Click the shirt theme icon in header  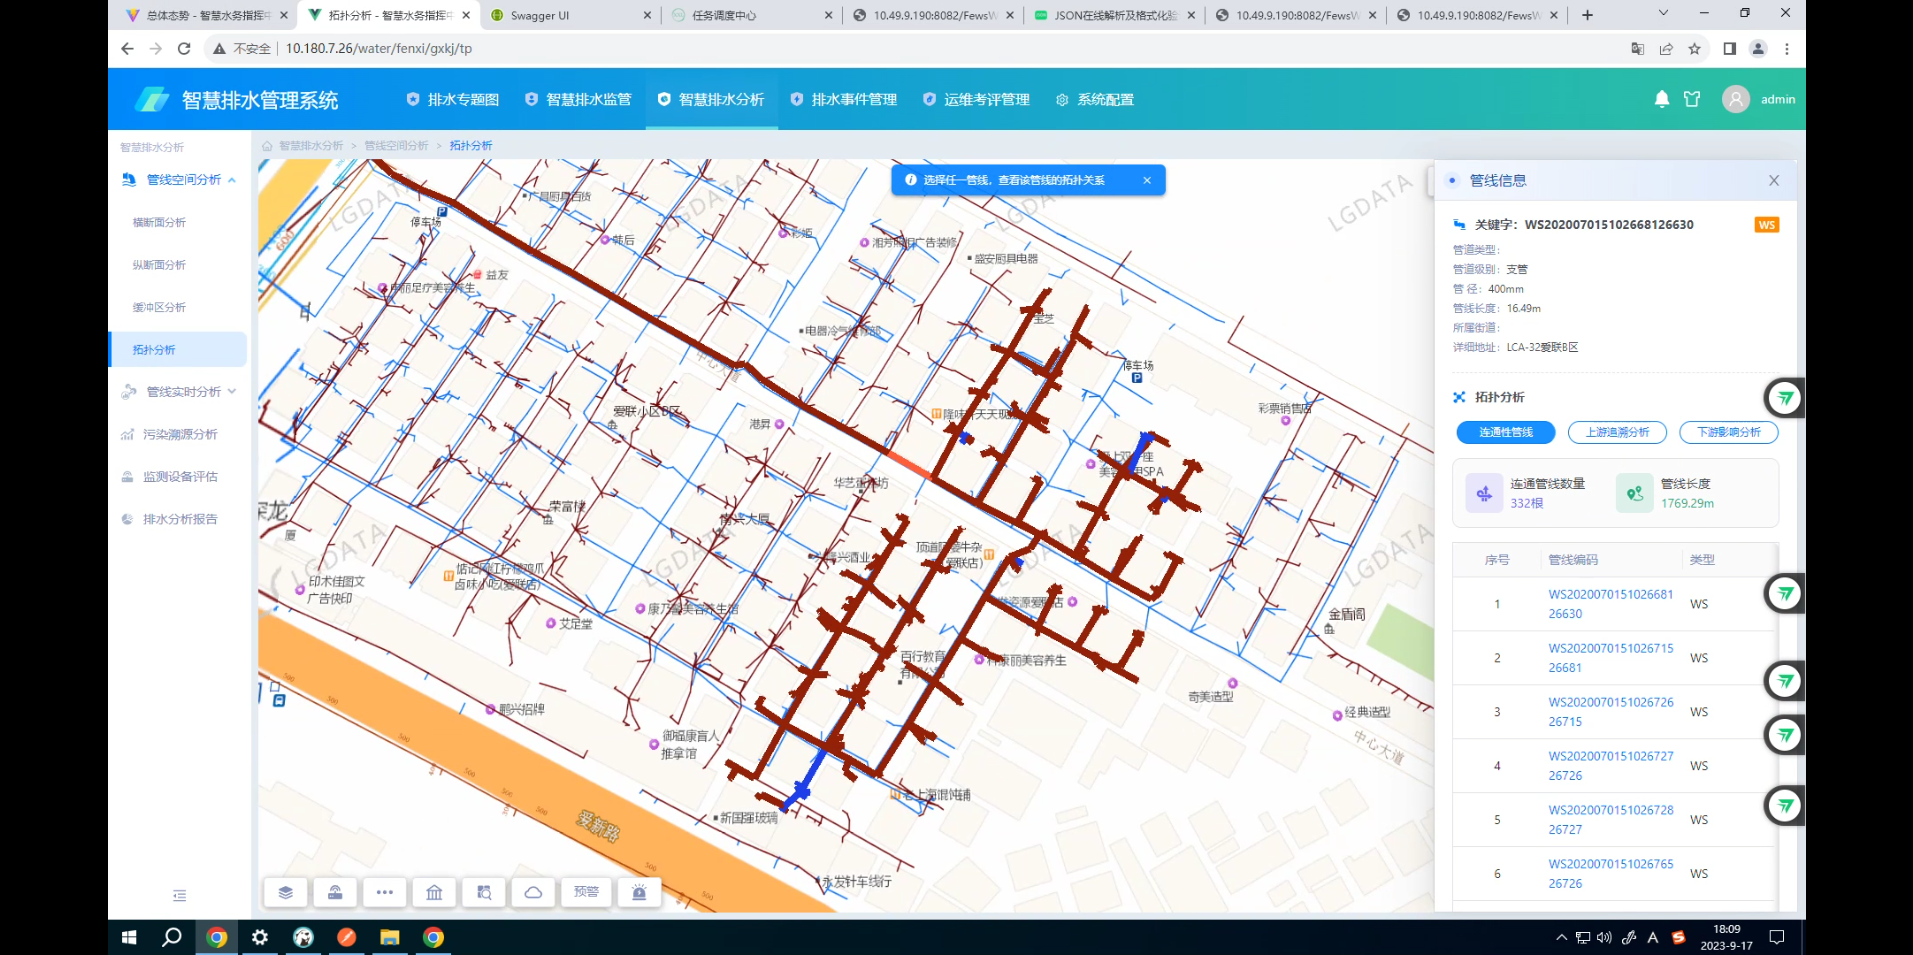coord(1692,99)
